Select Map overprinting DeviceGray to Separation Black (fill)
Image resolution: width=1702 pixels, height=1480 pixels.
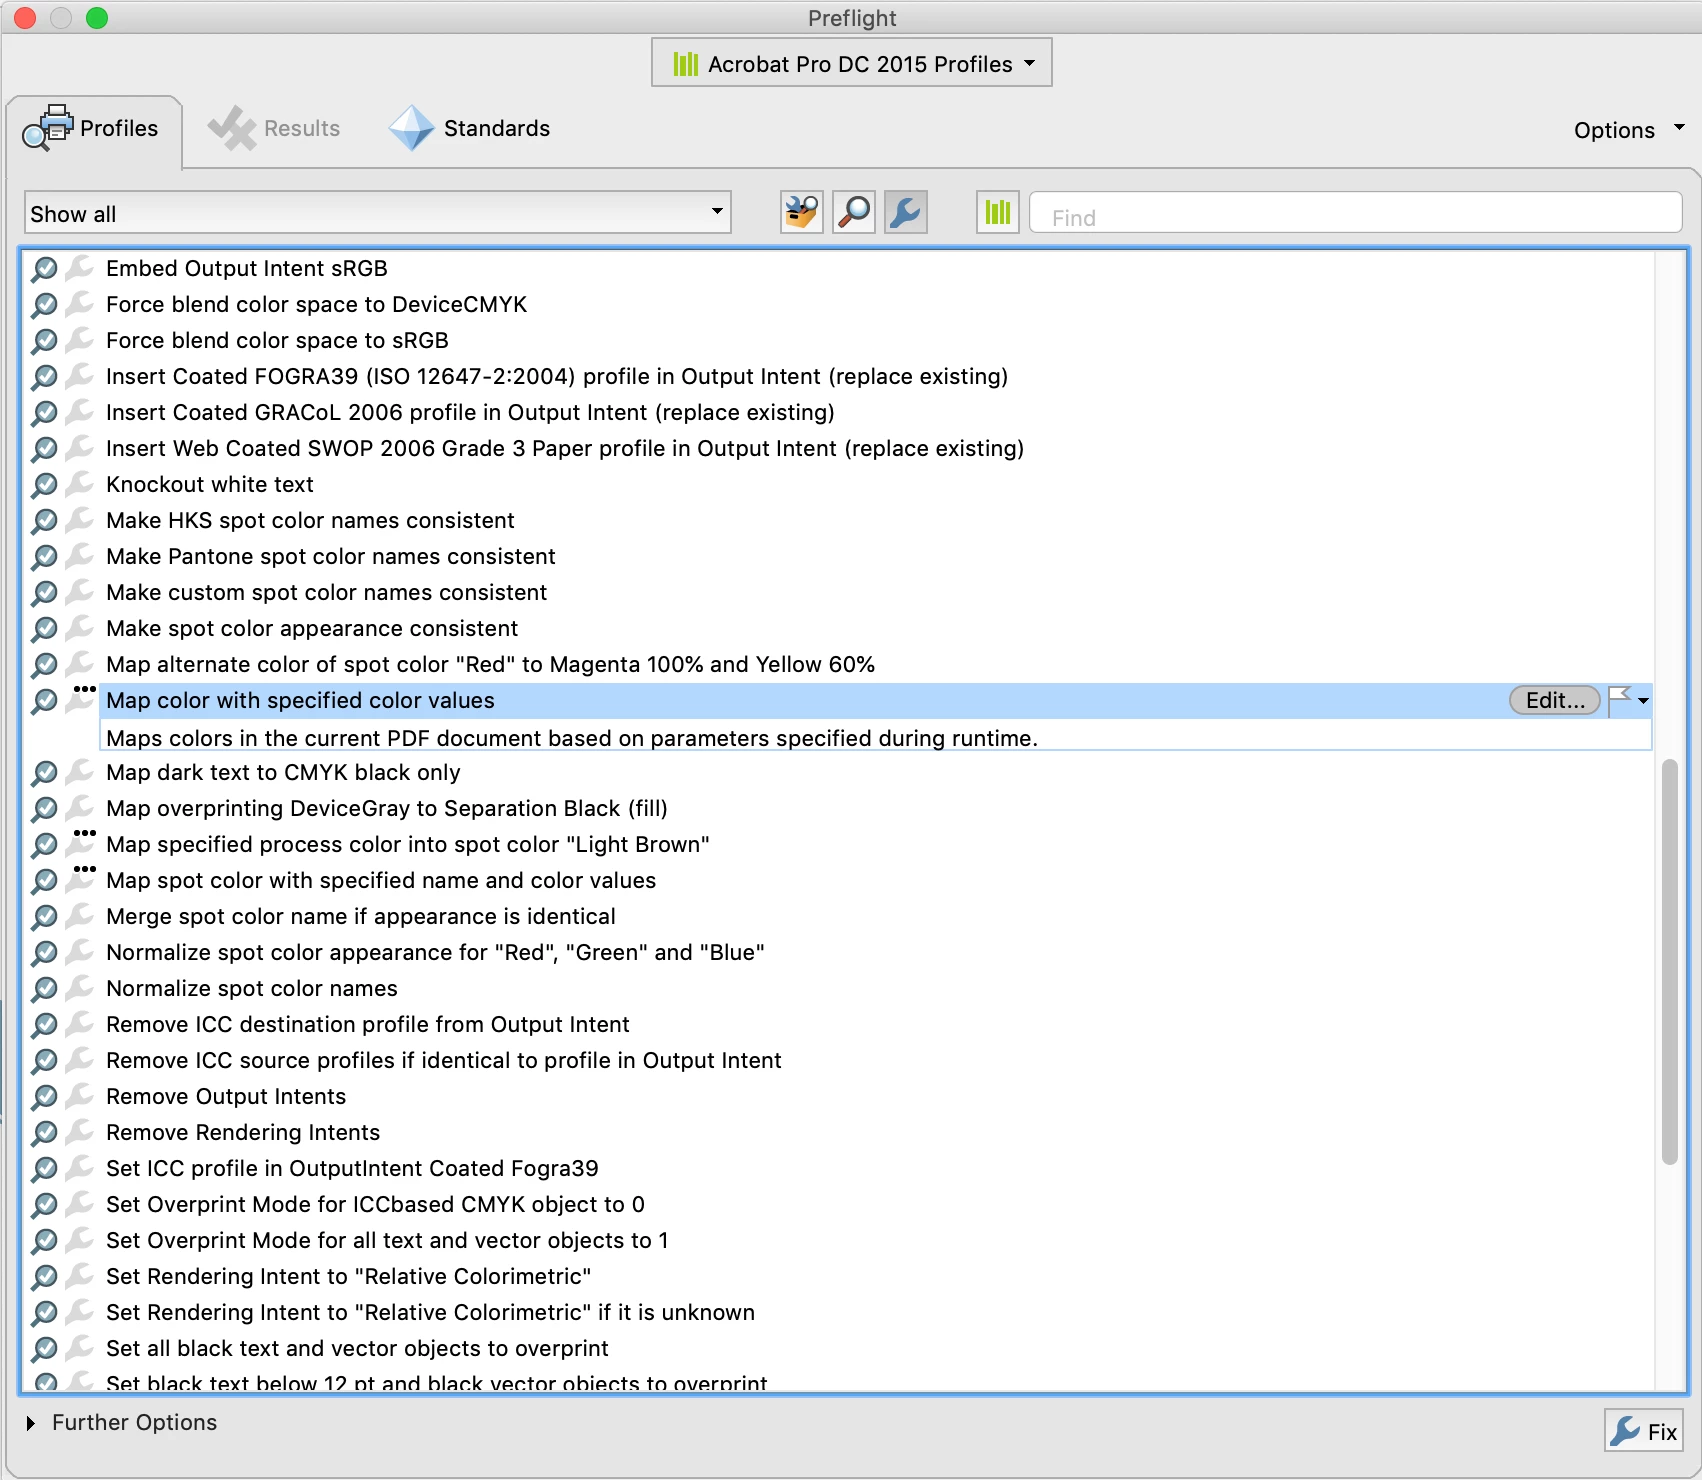387,808
